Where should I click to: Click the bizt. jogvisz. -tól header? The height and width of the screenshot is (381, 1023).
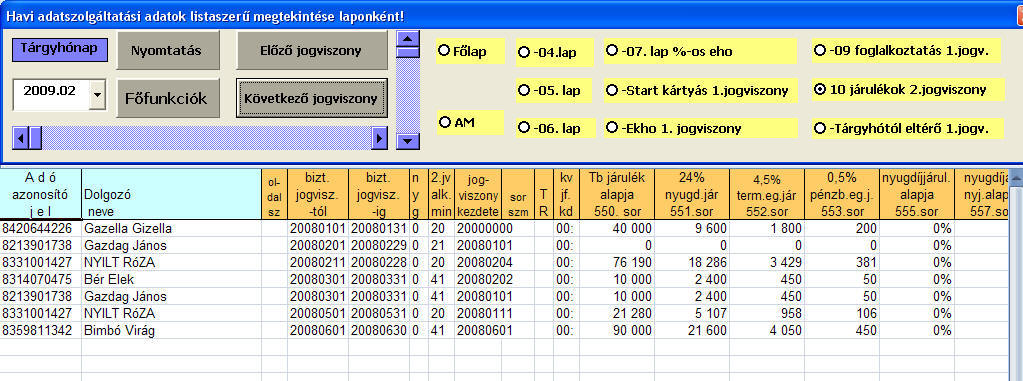[318, 194]
